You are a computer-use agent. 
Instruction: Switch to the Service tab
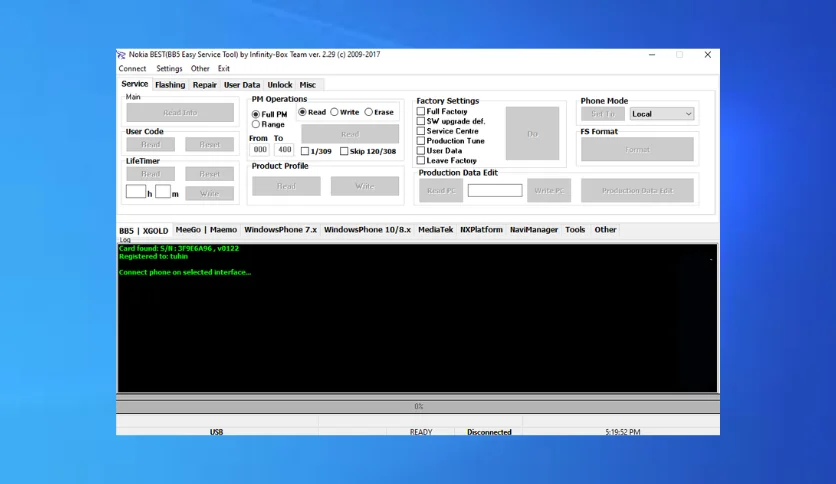[134, 84]
